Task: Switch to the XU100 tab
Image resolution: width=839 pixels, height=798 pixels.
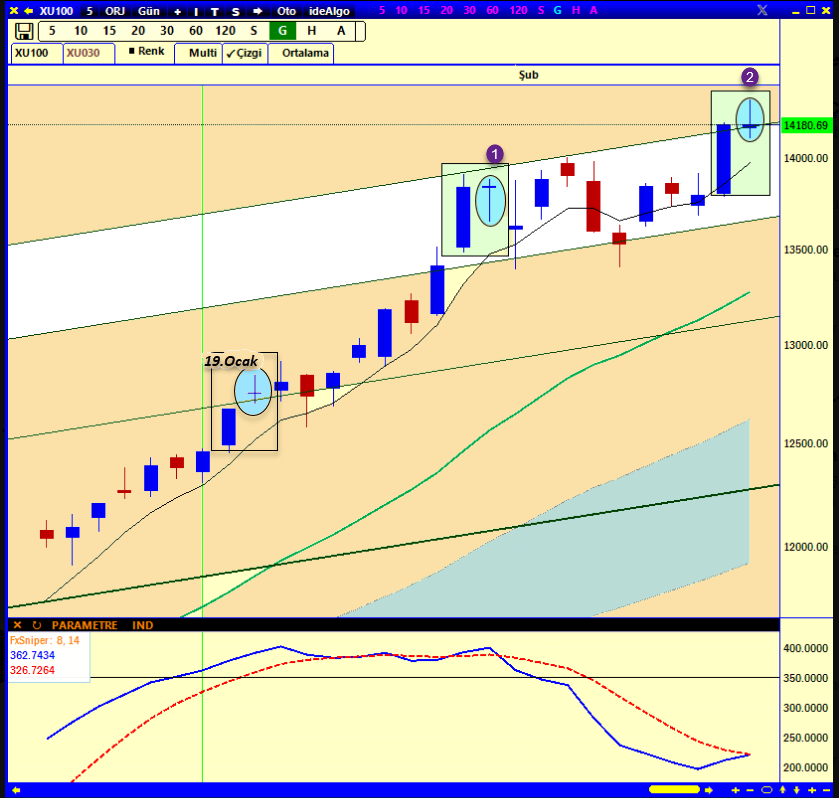Action: 36,53
